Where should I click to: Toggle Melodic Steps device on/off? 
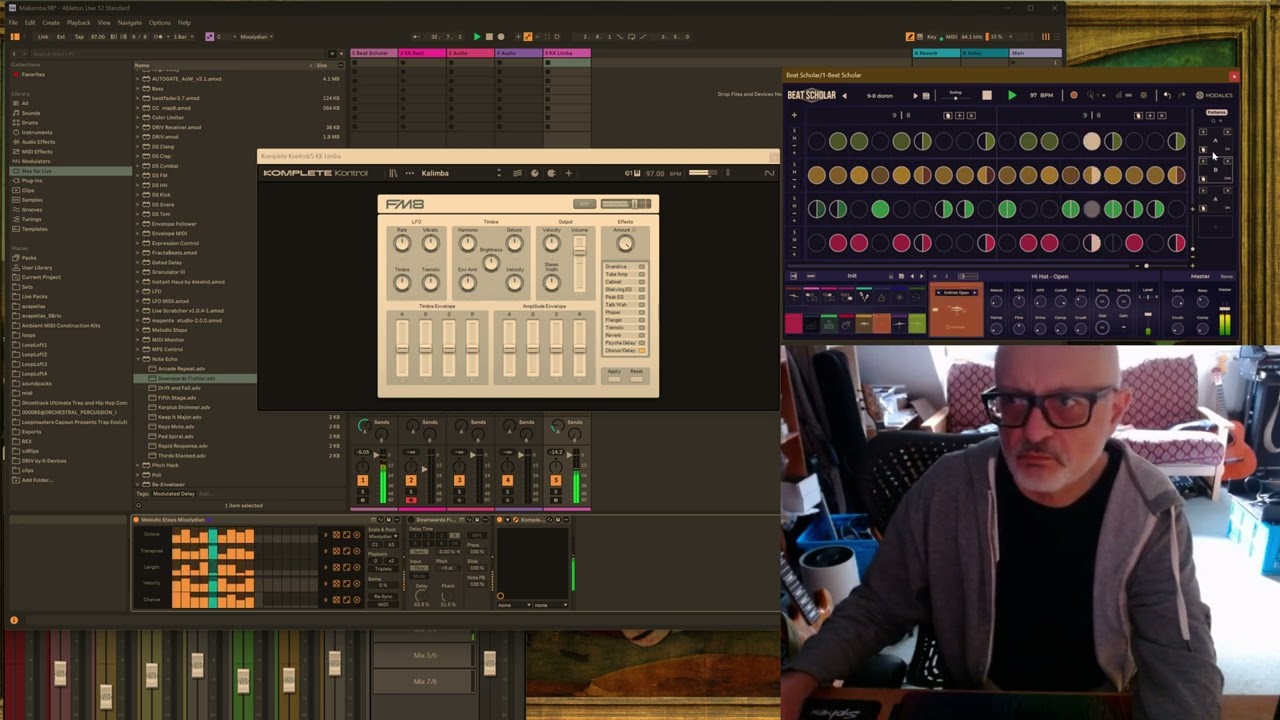(x=136, y=520)
